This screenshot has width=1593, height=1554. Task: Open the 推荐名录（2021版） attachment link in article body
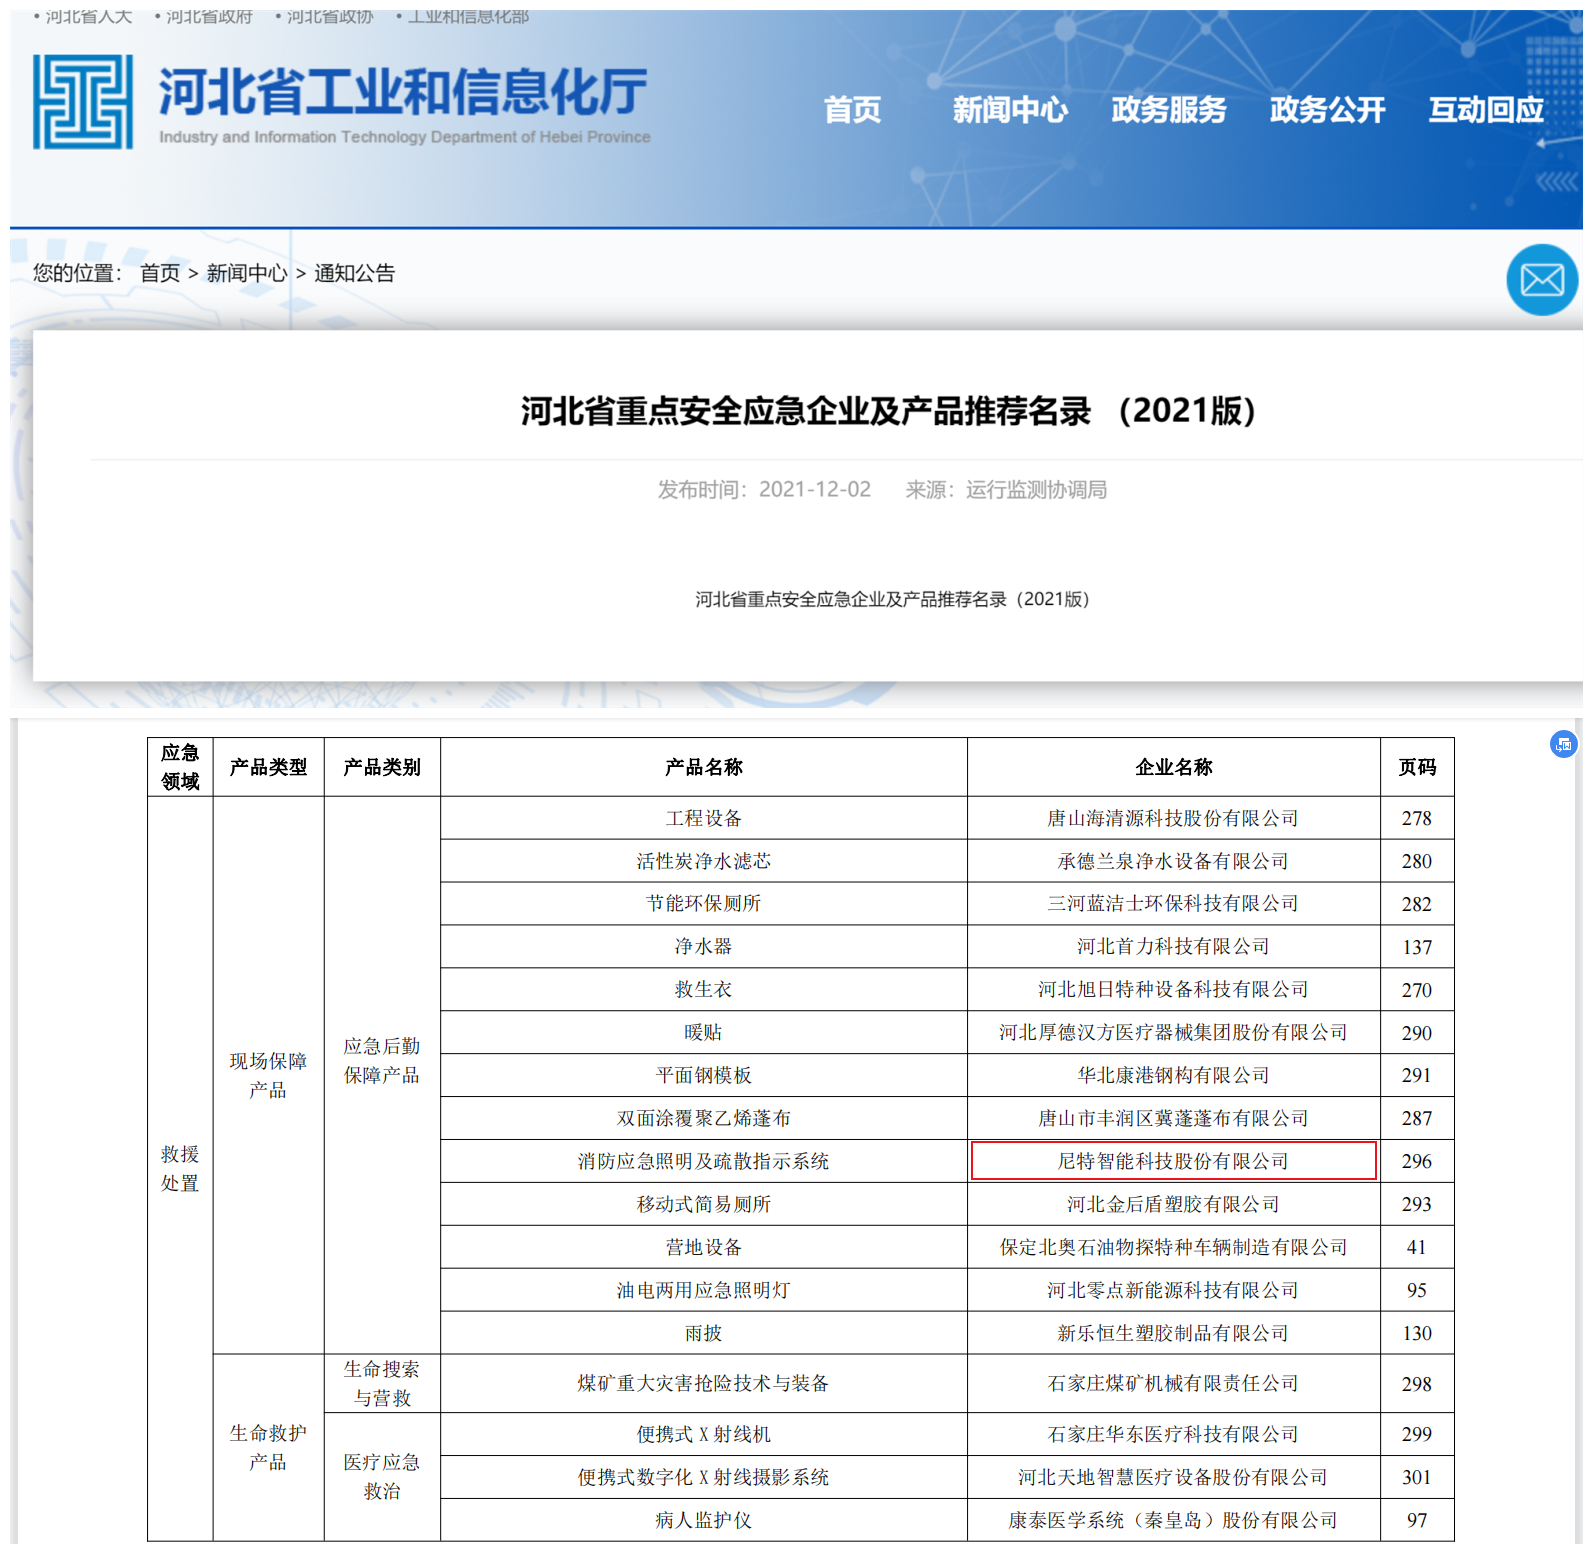tap(892, 599)
